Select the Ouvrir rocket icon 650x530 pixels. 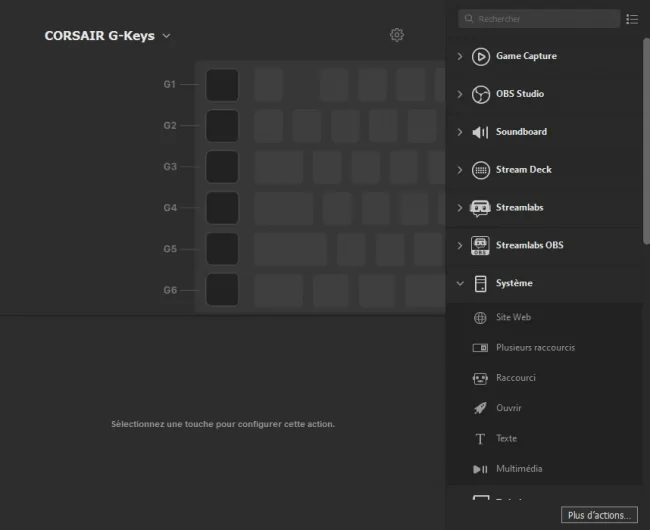tap(480, 408)
